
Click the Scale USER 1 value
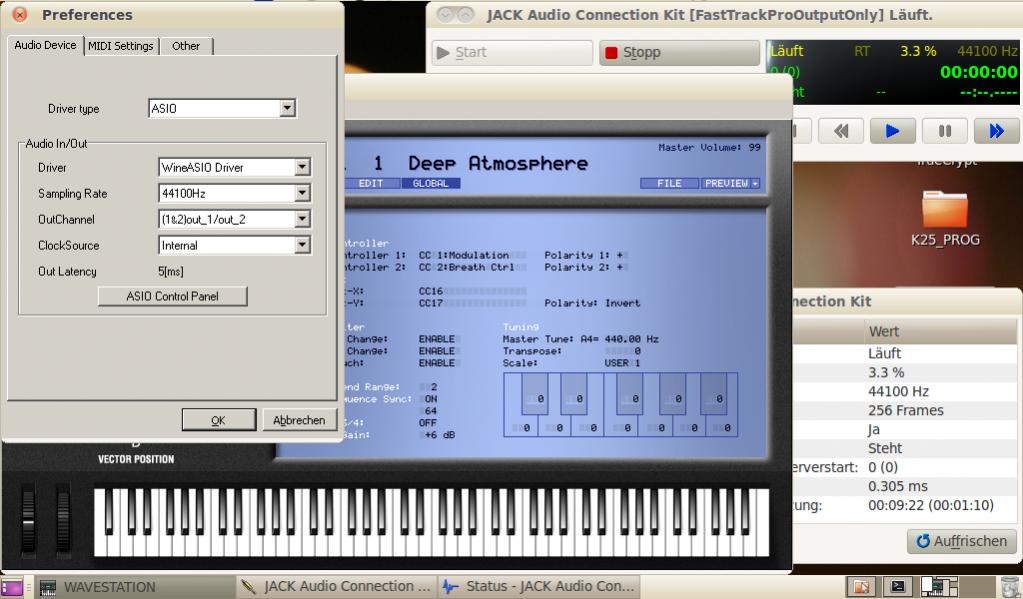[622, 363]
